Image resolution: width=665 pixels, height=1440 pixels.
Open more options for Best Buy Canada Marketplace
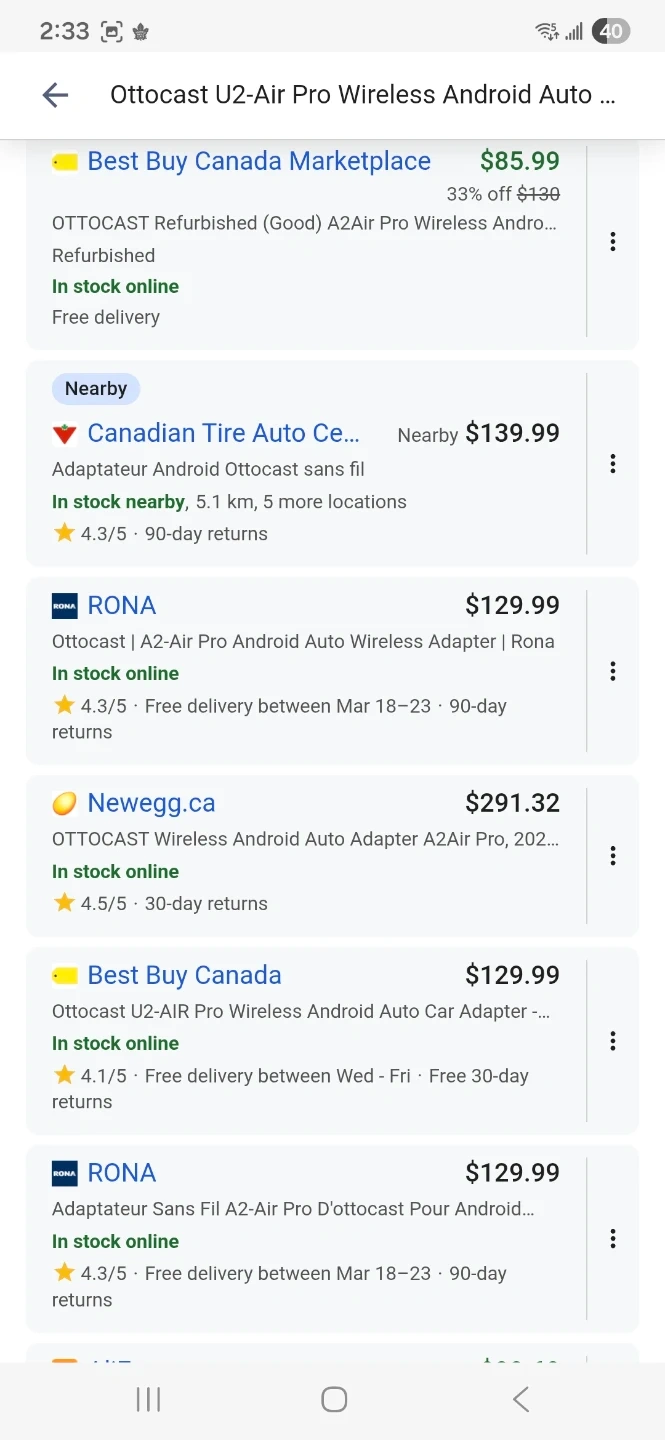click(x=612, y=242)
